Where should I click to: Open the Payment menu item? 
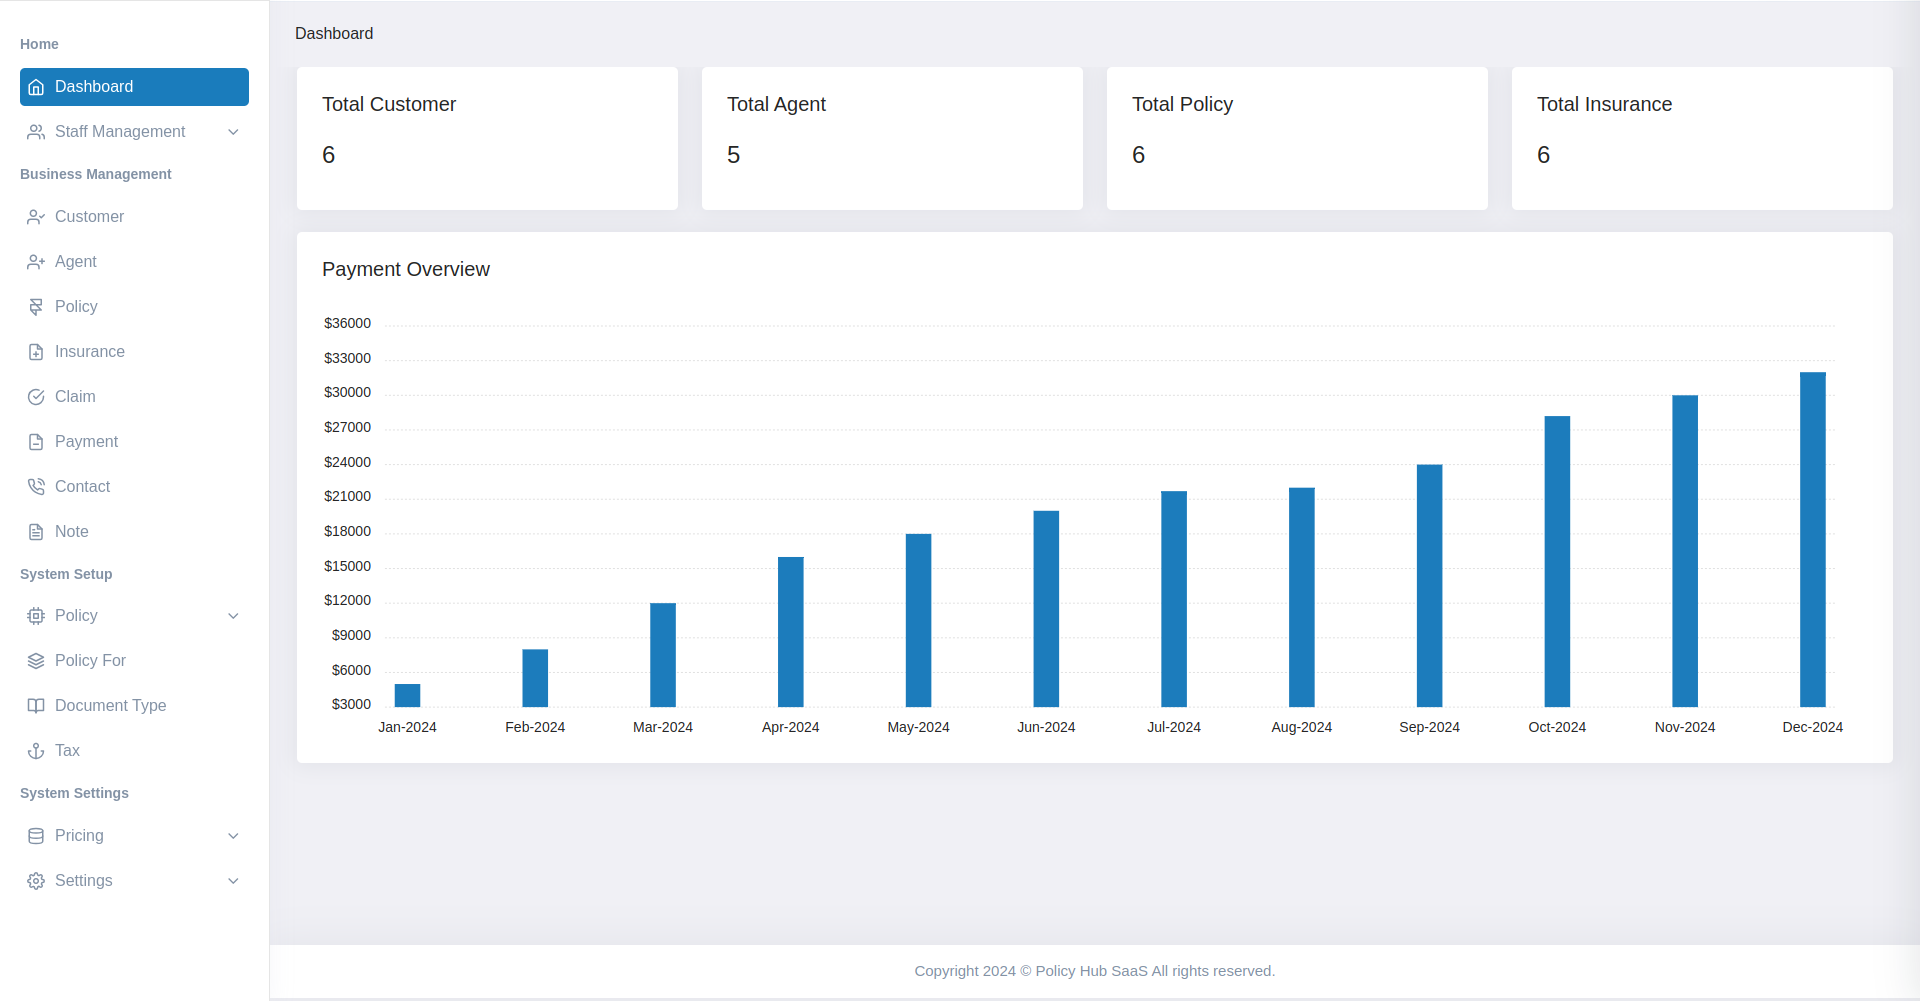(x=86, y=442)
